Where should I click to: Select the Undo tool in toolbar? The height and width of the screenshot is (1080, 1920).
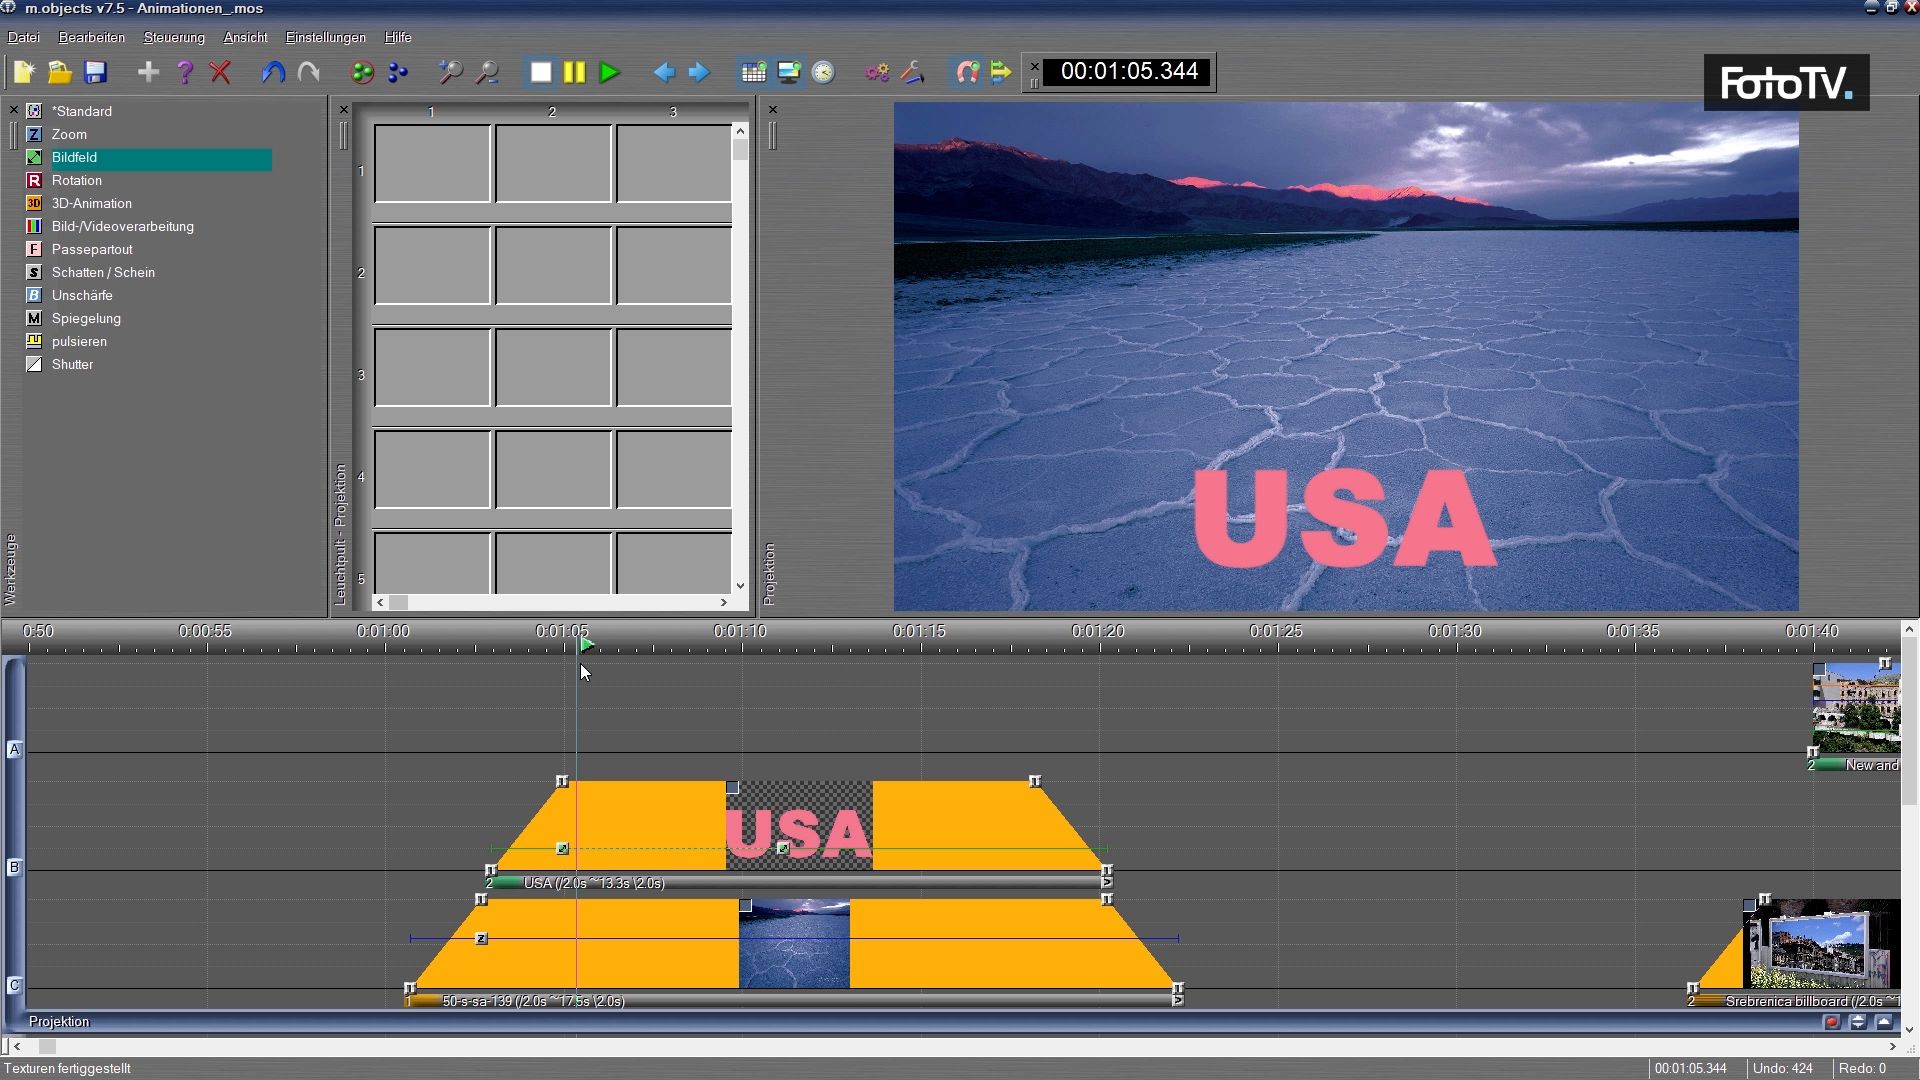coord(273,71)
